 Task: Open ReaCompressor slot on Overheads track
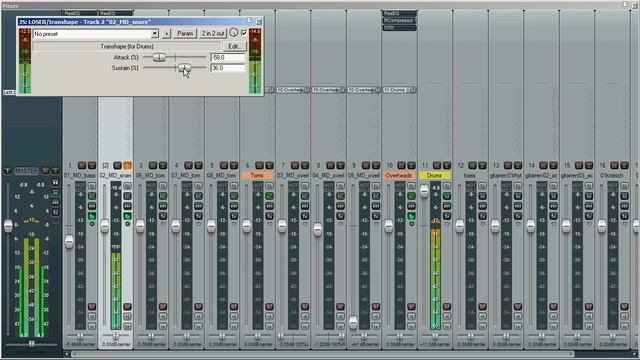pos(400,20)
